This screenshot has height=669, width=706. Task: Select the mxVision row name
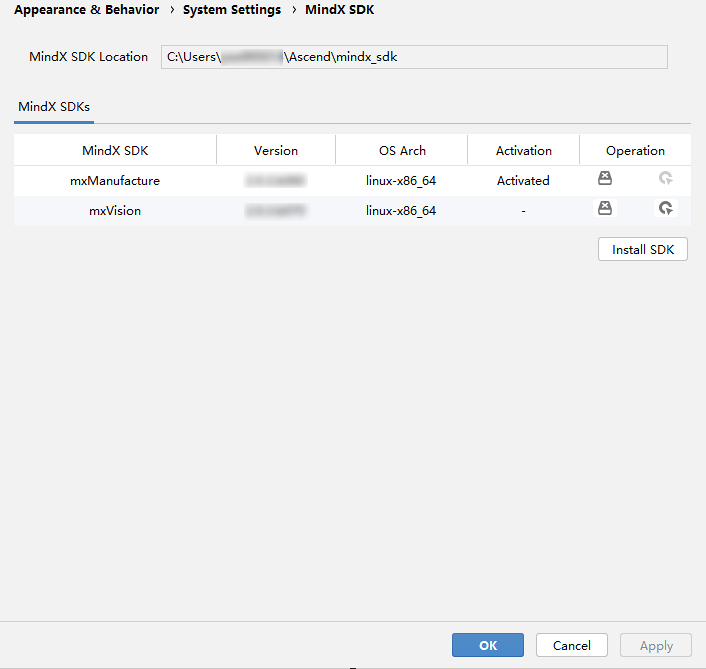[115, 211]
